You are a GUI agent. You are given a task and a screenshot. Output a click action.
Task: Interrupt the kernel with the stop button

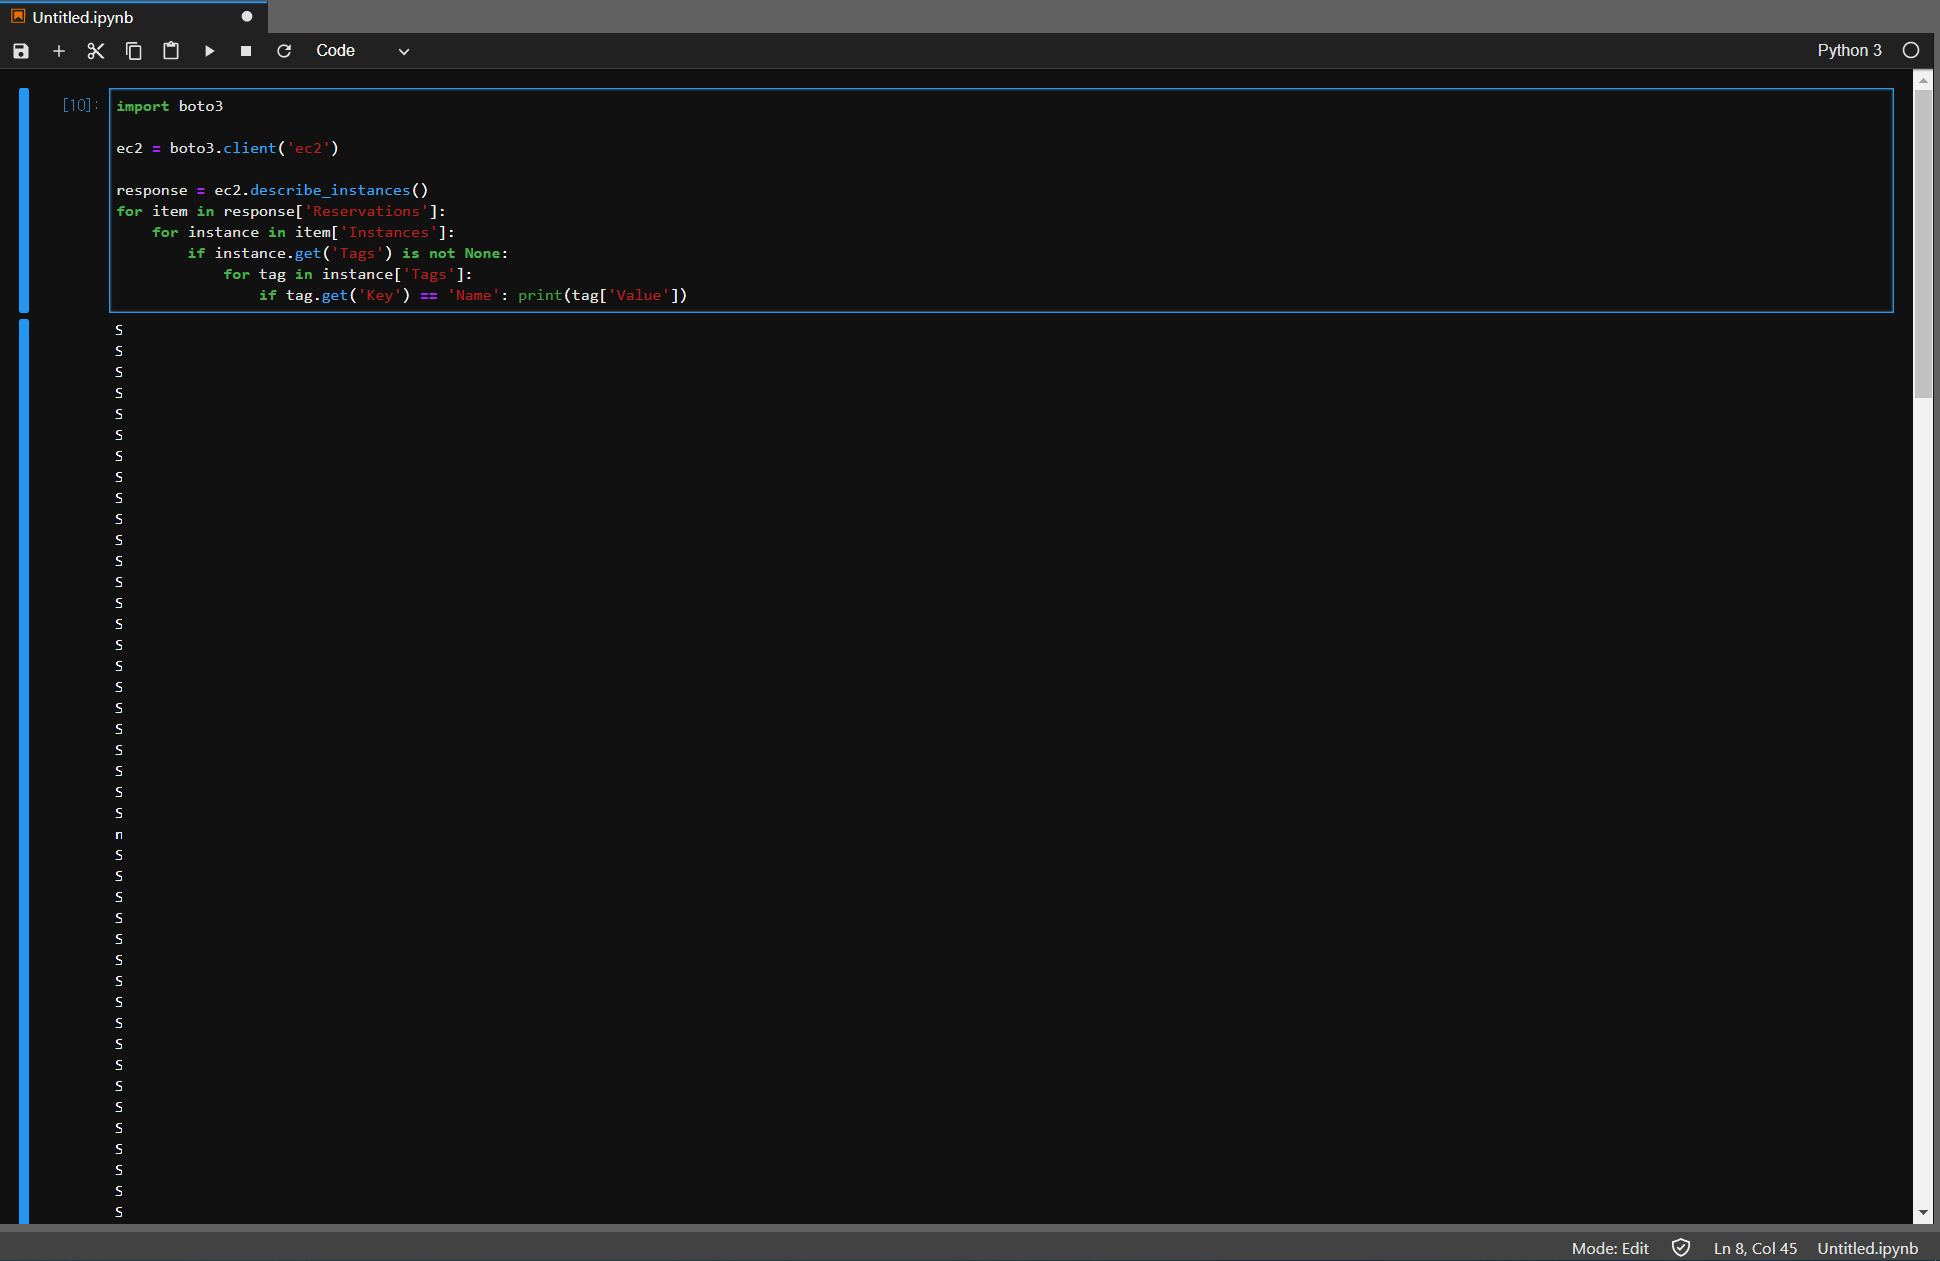[x=246, y=51]
